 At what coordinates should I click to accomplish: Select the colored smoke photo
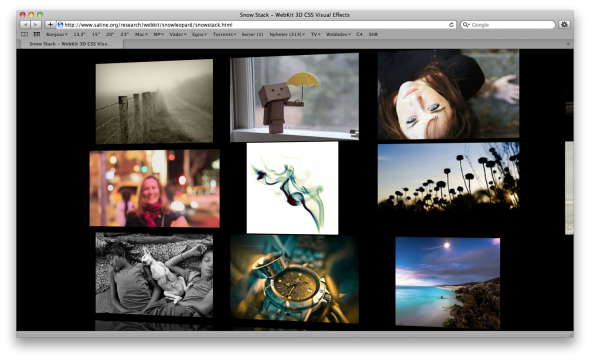(292, 188)
